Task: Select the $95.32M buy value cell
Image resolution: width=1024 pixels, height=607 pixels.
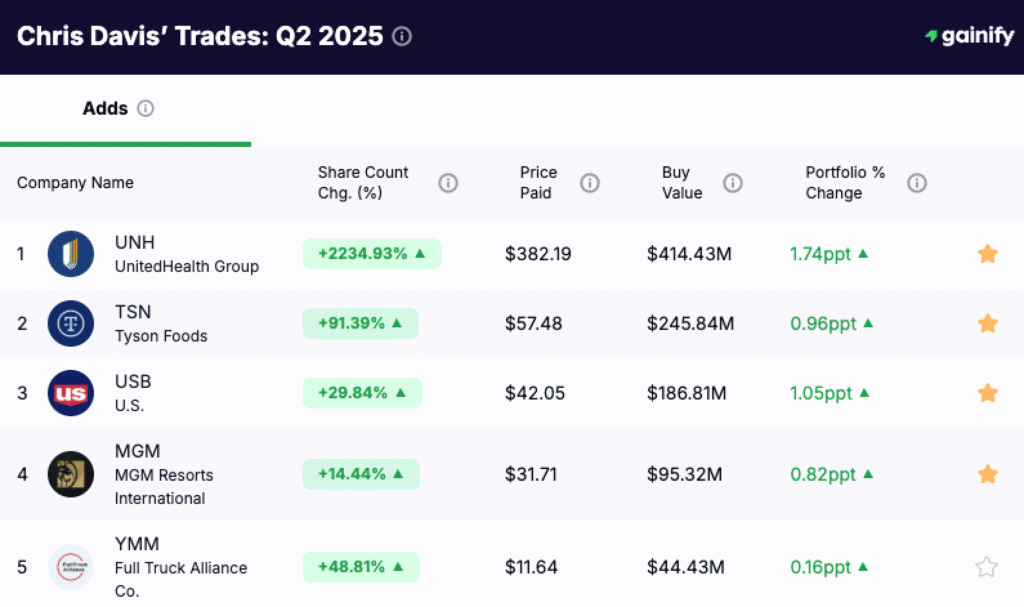Action: click(684, 474)
